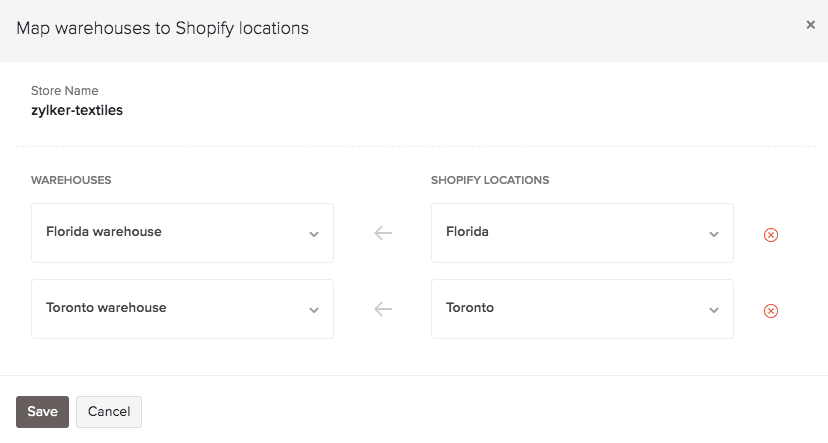Click the Store Name label
Viewport: 828px width, 443px height.
tap(65, 91)
